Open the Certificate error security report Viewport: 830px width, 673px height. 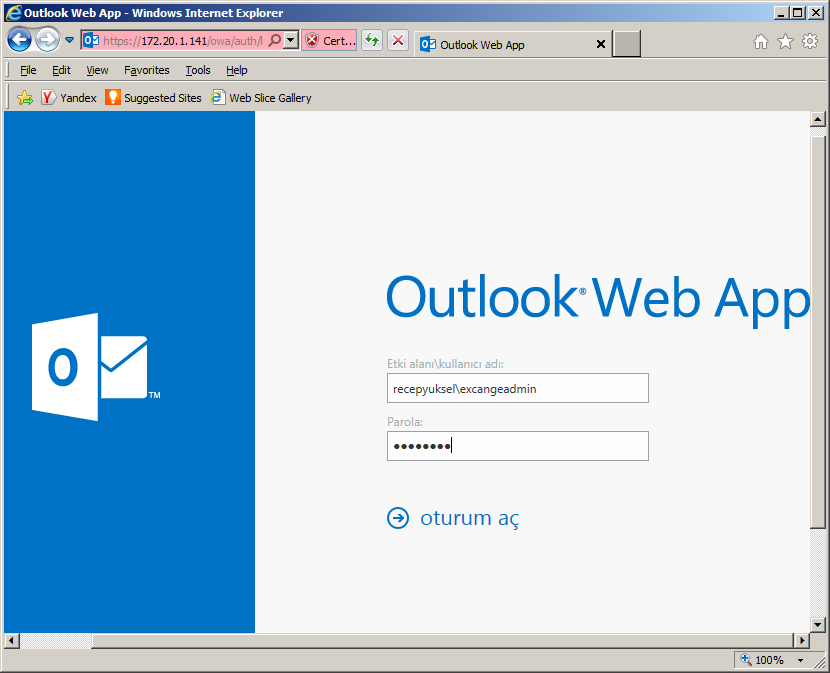click(329, 41)
